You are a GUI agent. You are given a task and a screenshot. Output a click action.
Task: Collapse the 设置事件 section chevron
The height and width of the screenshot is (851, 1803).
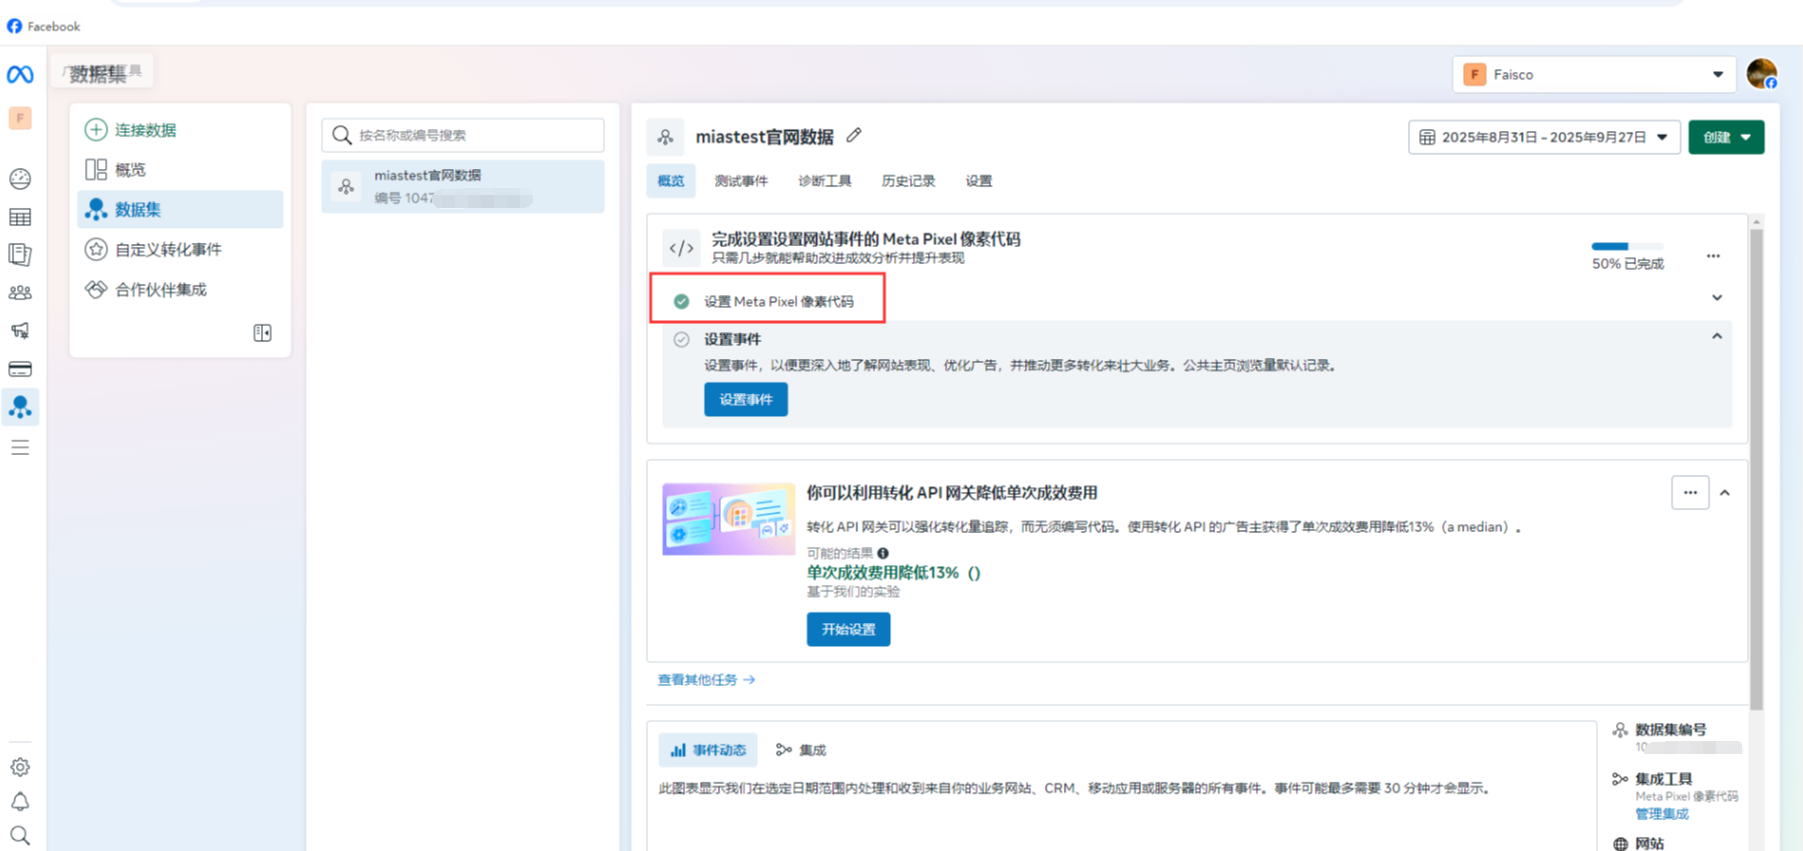coord(1717,337)
